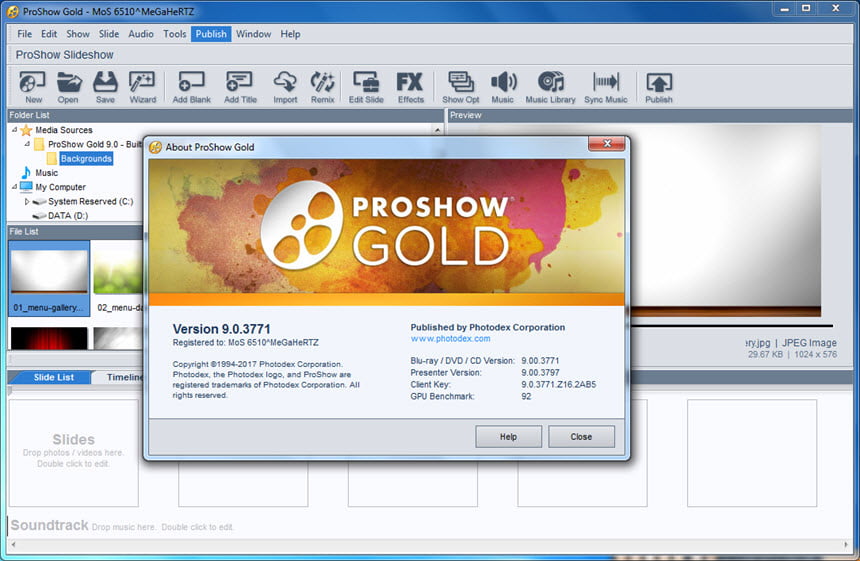The height and width of the screenshot is (561, 860).
Task: Click Help button in About dialog
Action: coord(508,437)
